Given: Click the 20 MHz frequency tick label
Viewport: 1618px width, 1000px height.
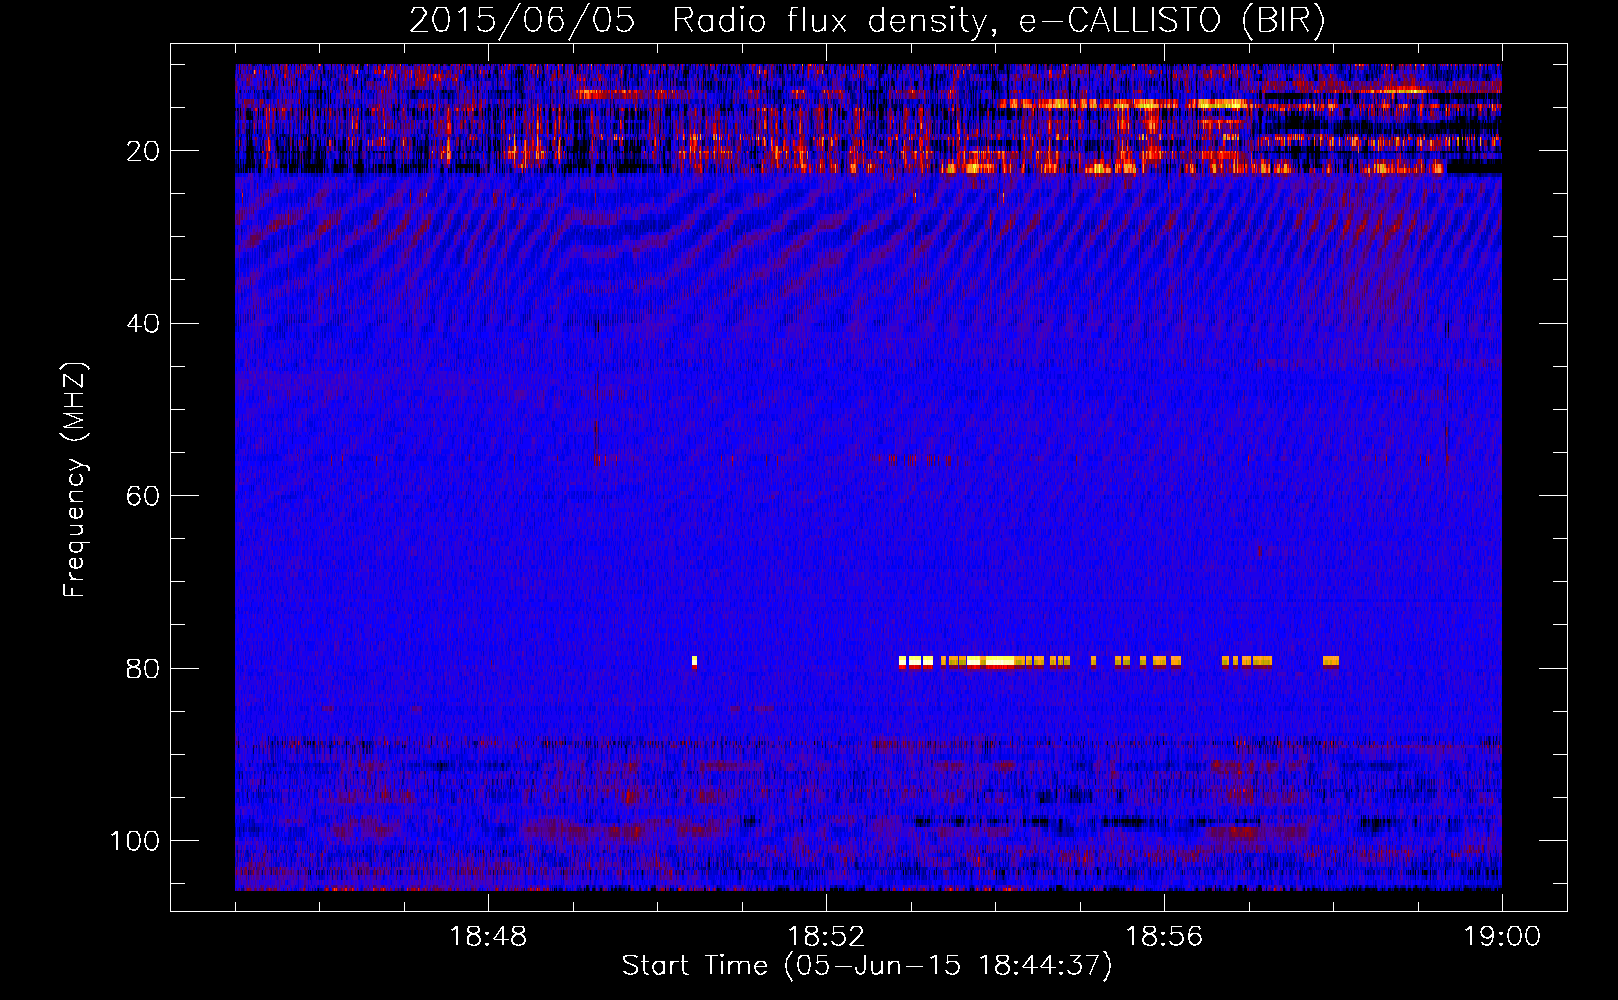Looking at the screenshot, I should pyautogui.click(x=143, y=151).
